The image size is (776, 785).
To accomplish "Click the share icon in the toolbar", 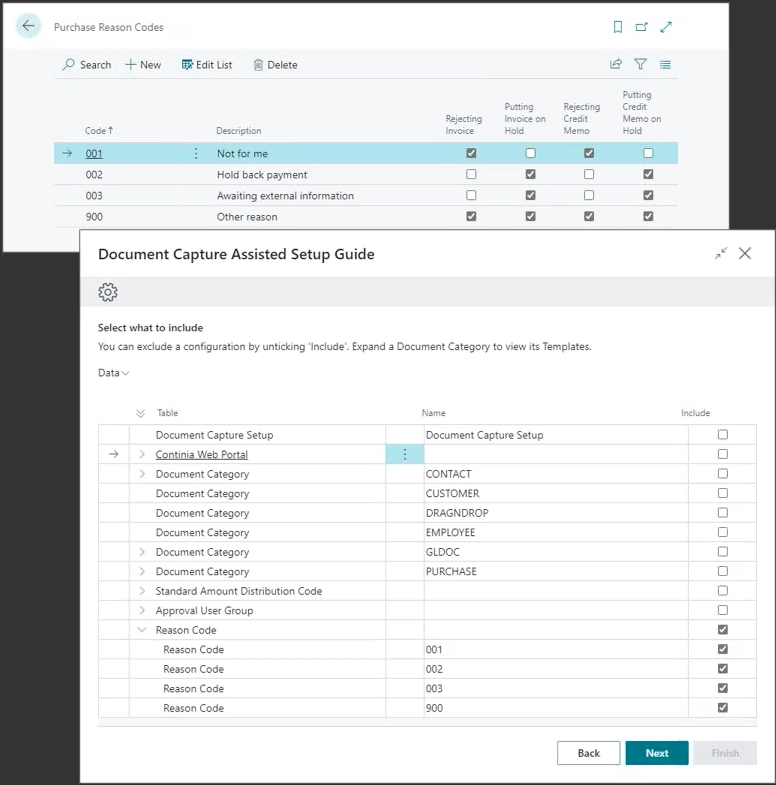I will coord(616,65).
